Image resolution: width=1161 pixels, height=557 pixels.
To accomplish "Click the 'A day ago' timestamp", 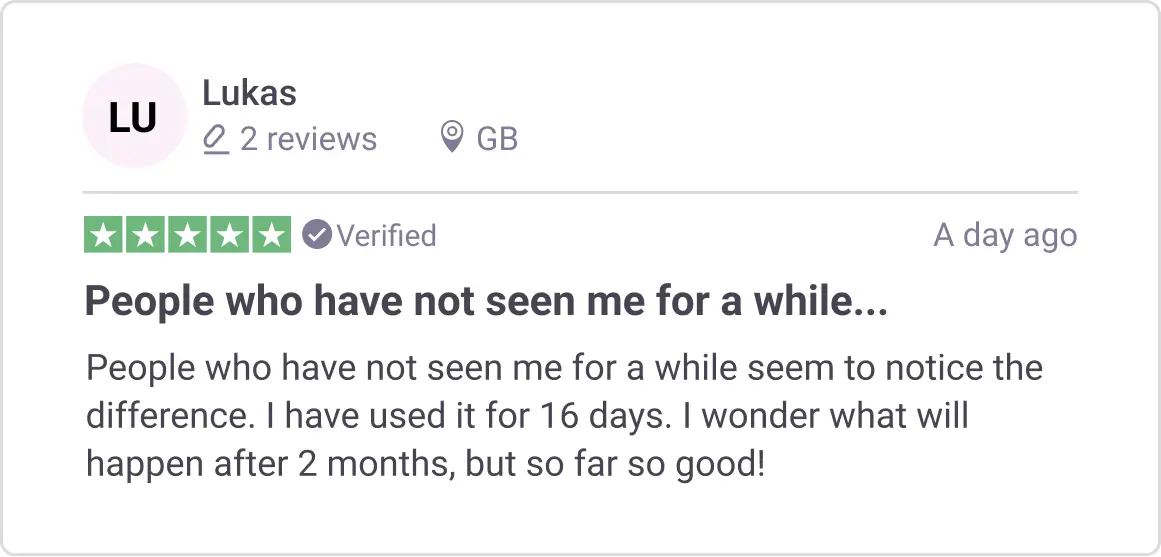I will (x=1005, y=236).
